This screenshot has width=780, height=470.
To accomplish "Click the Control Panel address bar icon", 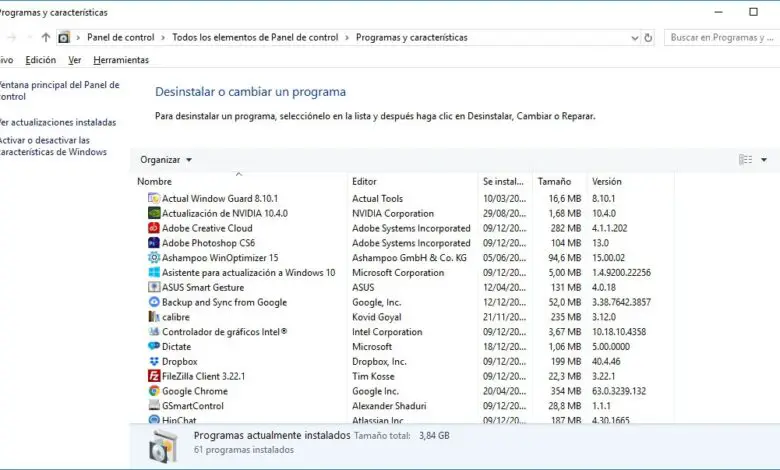I will pyautogui.click(x=64, y=37).
